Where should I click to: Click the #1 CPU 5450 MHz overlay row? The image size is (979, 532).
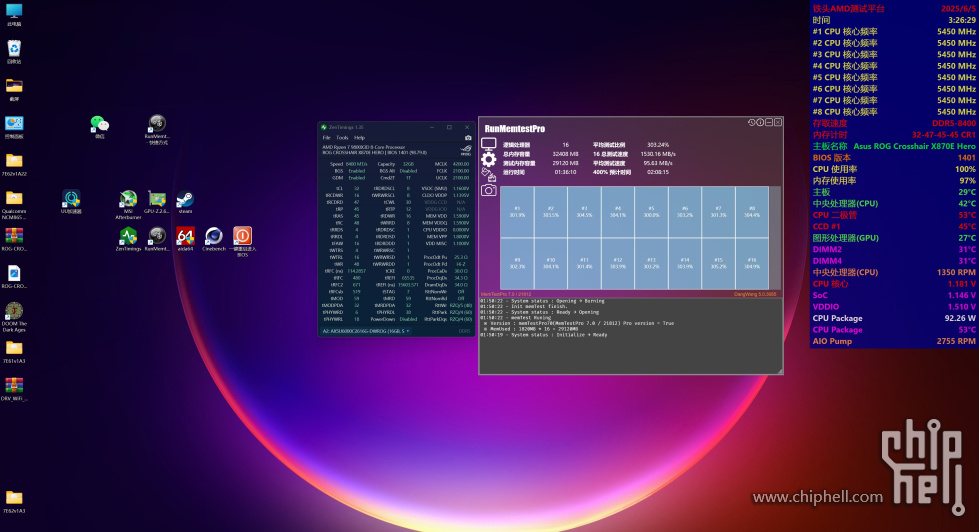[893, 31]
